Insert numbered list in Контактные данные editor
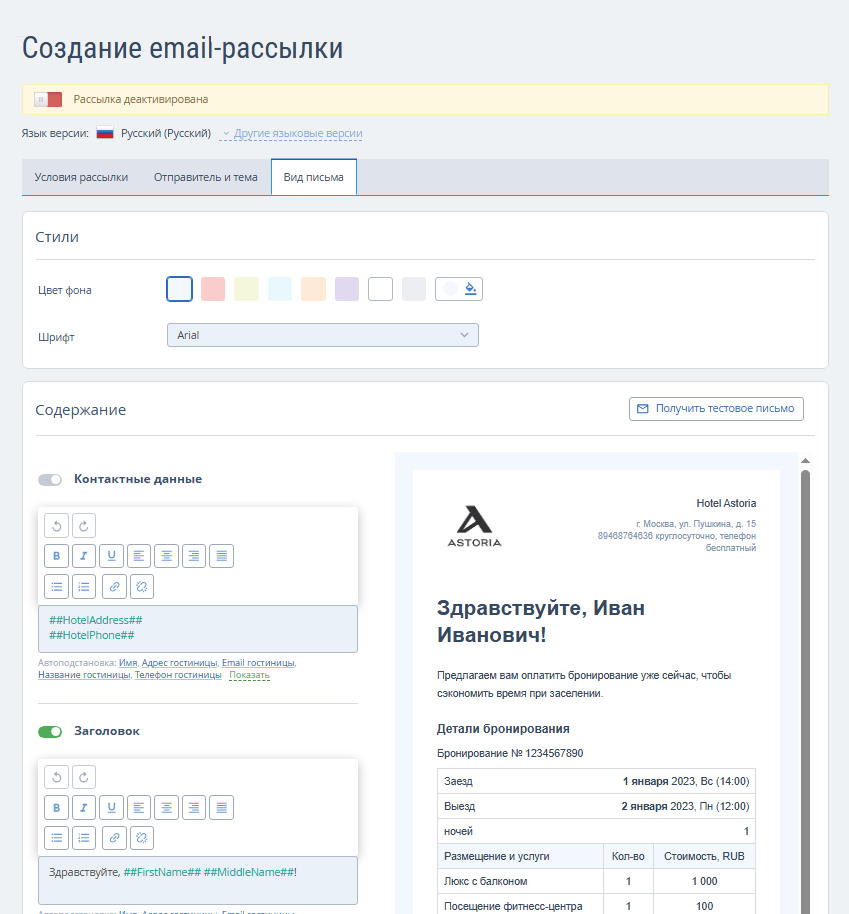The image size is (849, 914). 84,586
